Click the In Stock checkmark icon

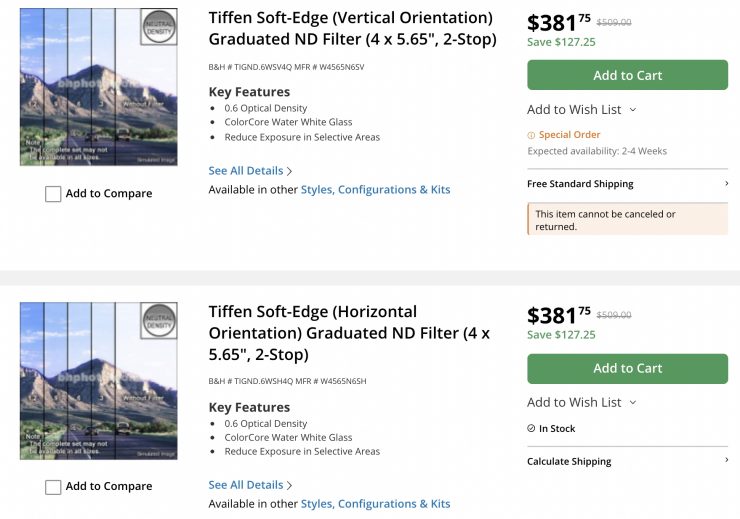pyautogui.click(x=532, y=428)
